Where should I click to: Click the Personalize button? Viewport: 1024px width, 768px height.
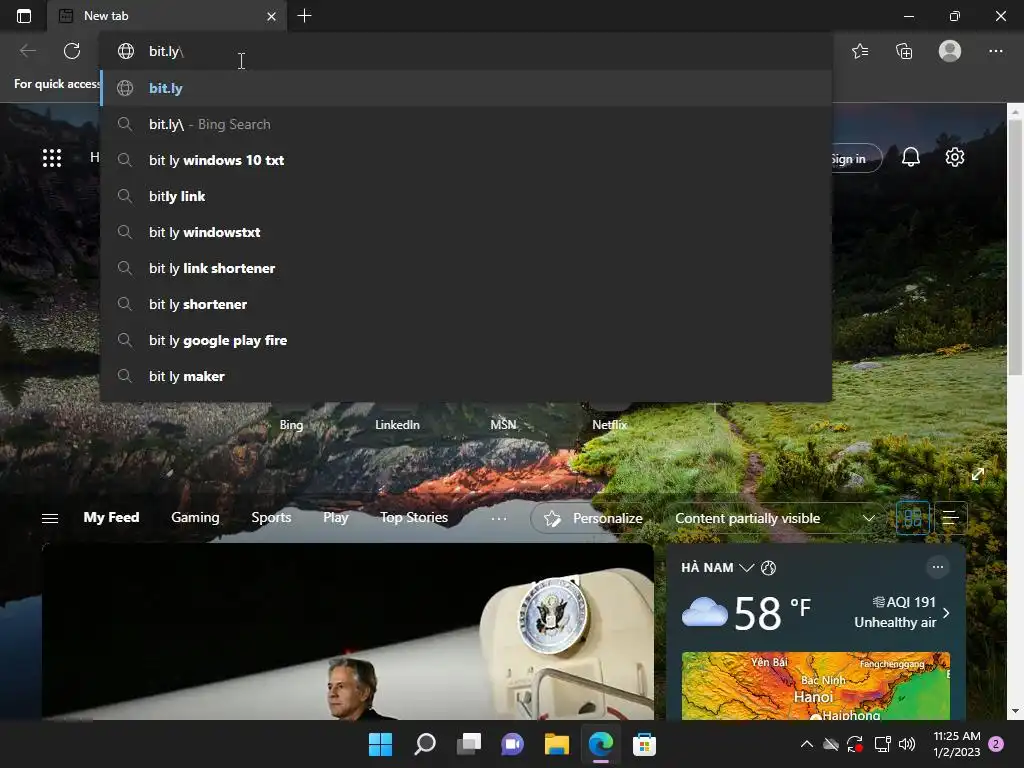click(x=593, y=518)
